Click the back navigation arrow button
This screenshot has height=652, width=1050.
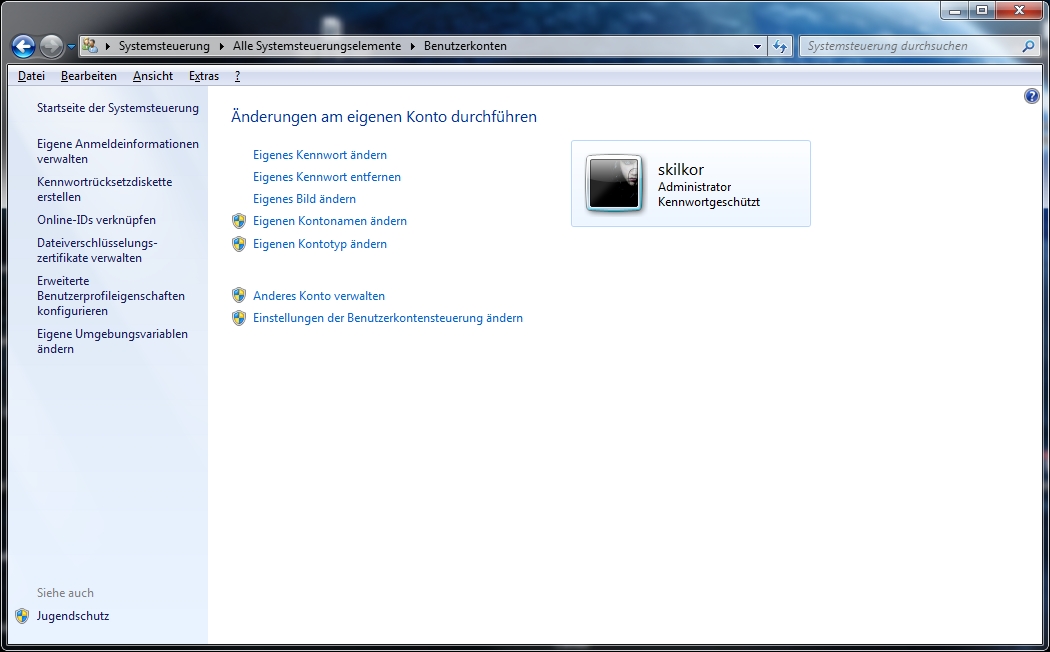23,46
